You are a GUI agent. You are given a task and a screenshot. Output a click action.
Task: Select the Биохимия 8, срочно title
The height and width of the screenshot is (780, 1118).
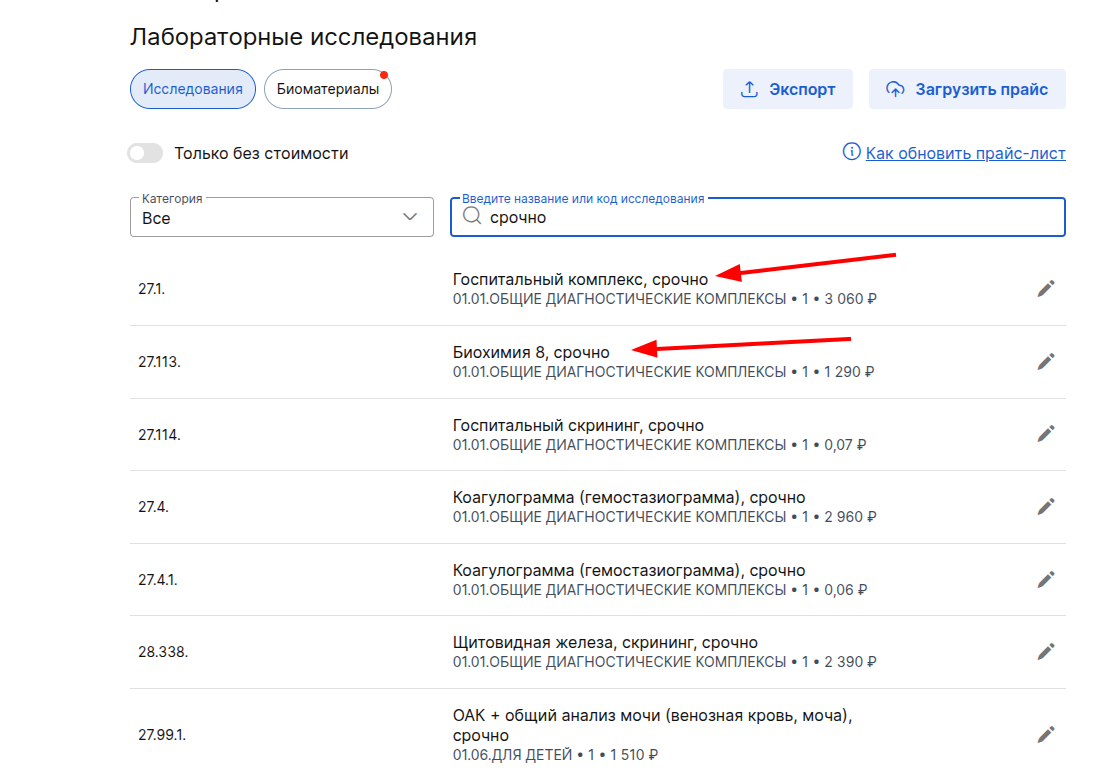[531, 352]
